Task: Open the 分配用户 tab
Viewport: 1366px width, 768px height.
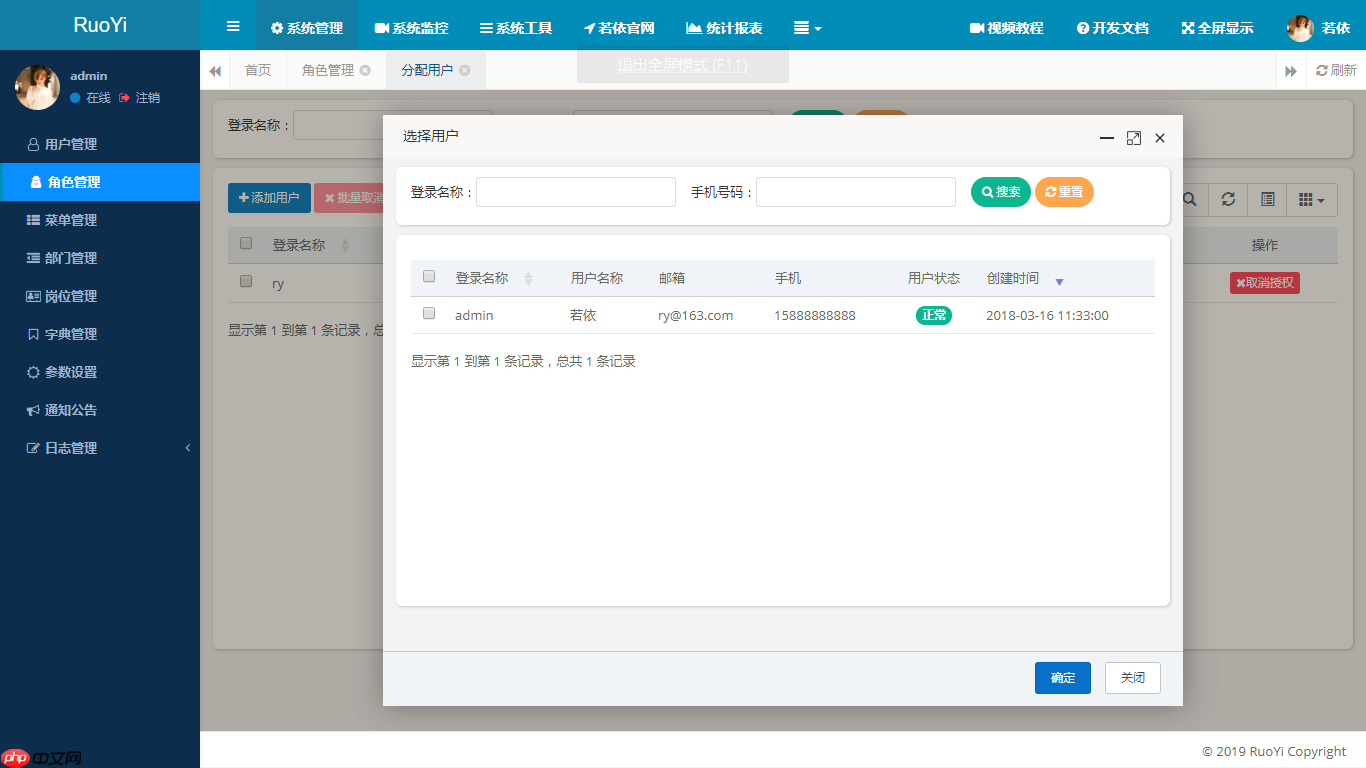Action: coord(428,71)
